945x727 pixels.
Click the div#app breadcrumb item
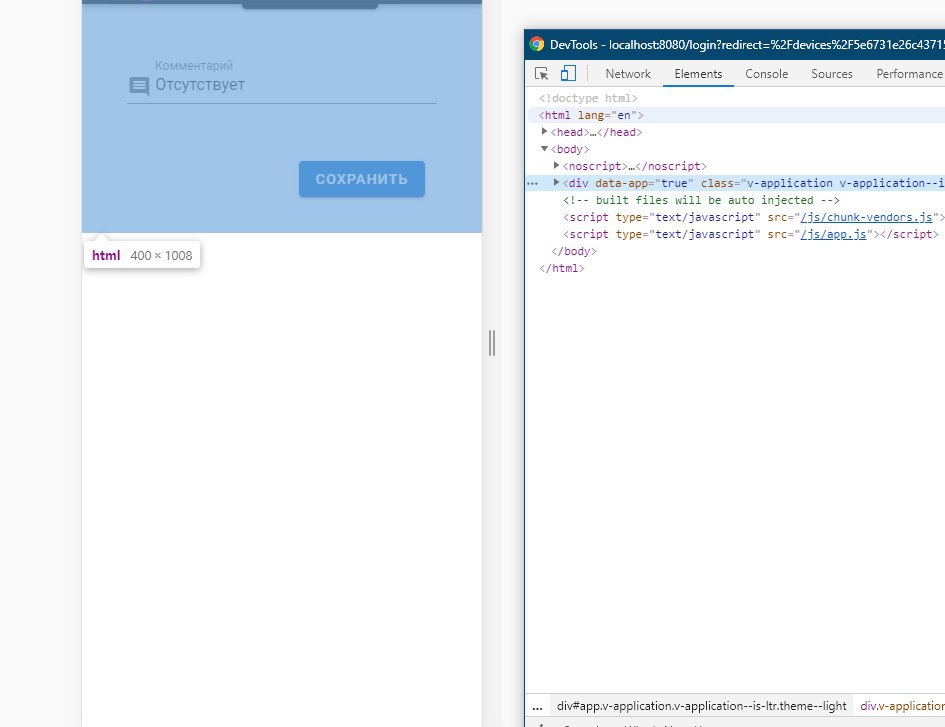click(702, 706)
